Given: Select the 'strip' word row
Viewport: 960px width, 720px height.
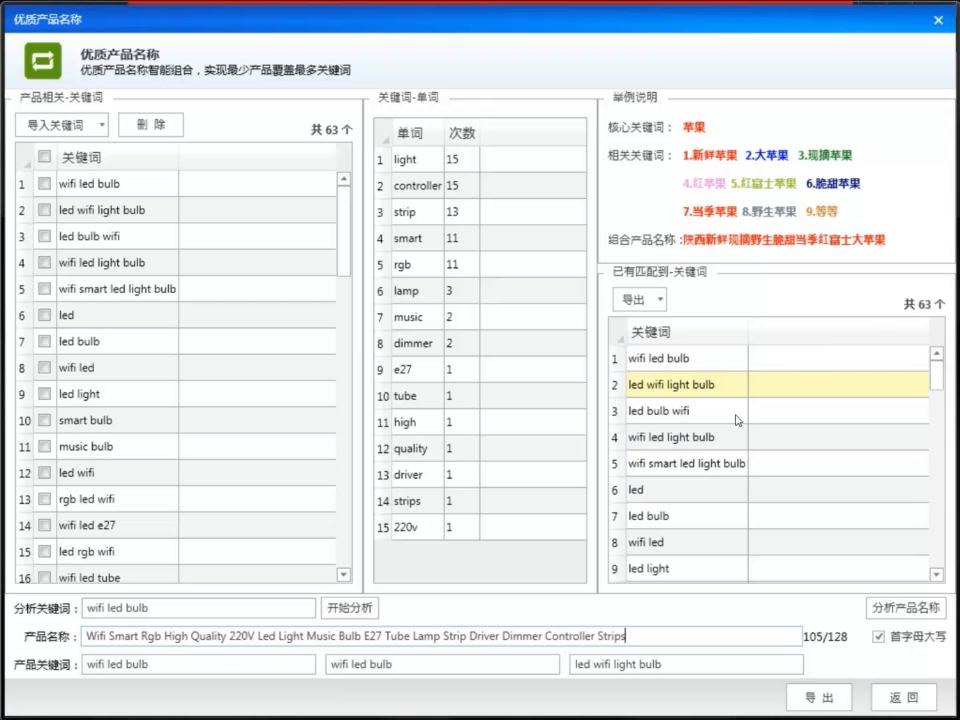Looking at the screenshot, I should [480, 212].
